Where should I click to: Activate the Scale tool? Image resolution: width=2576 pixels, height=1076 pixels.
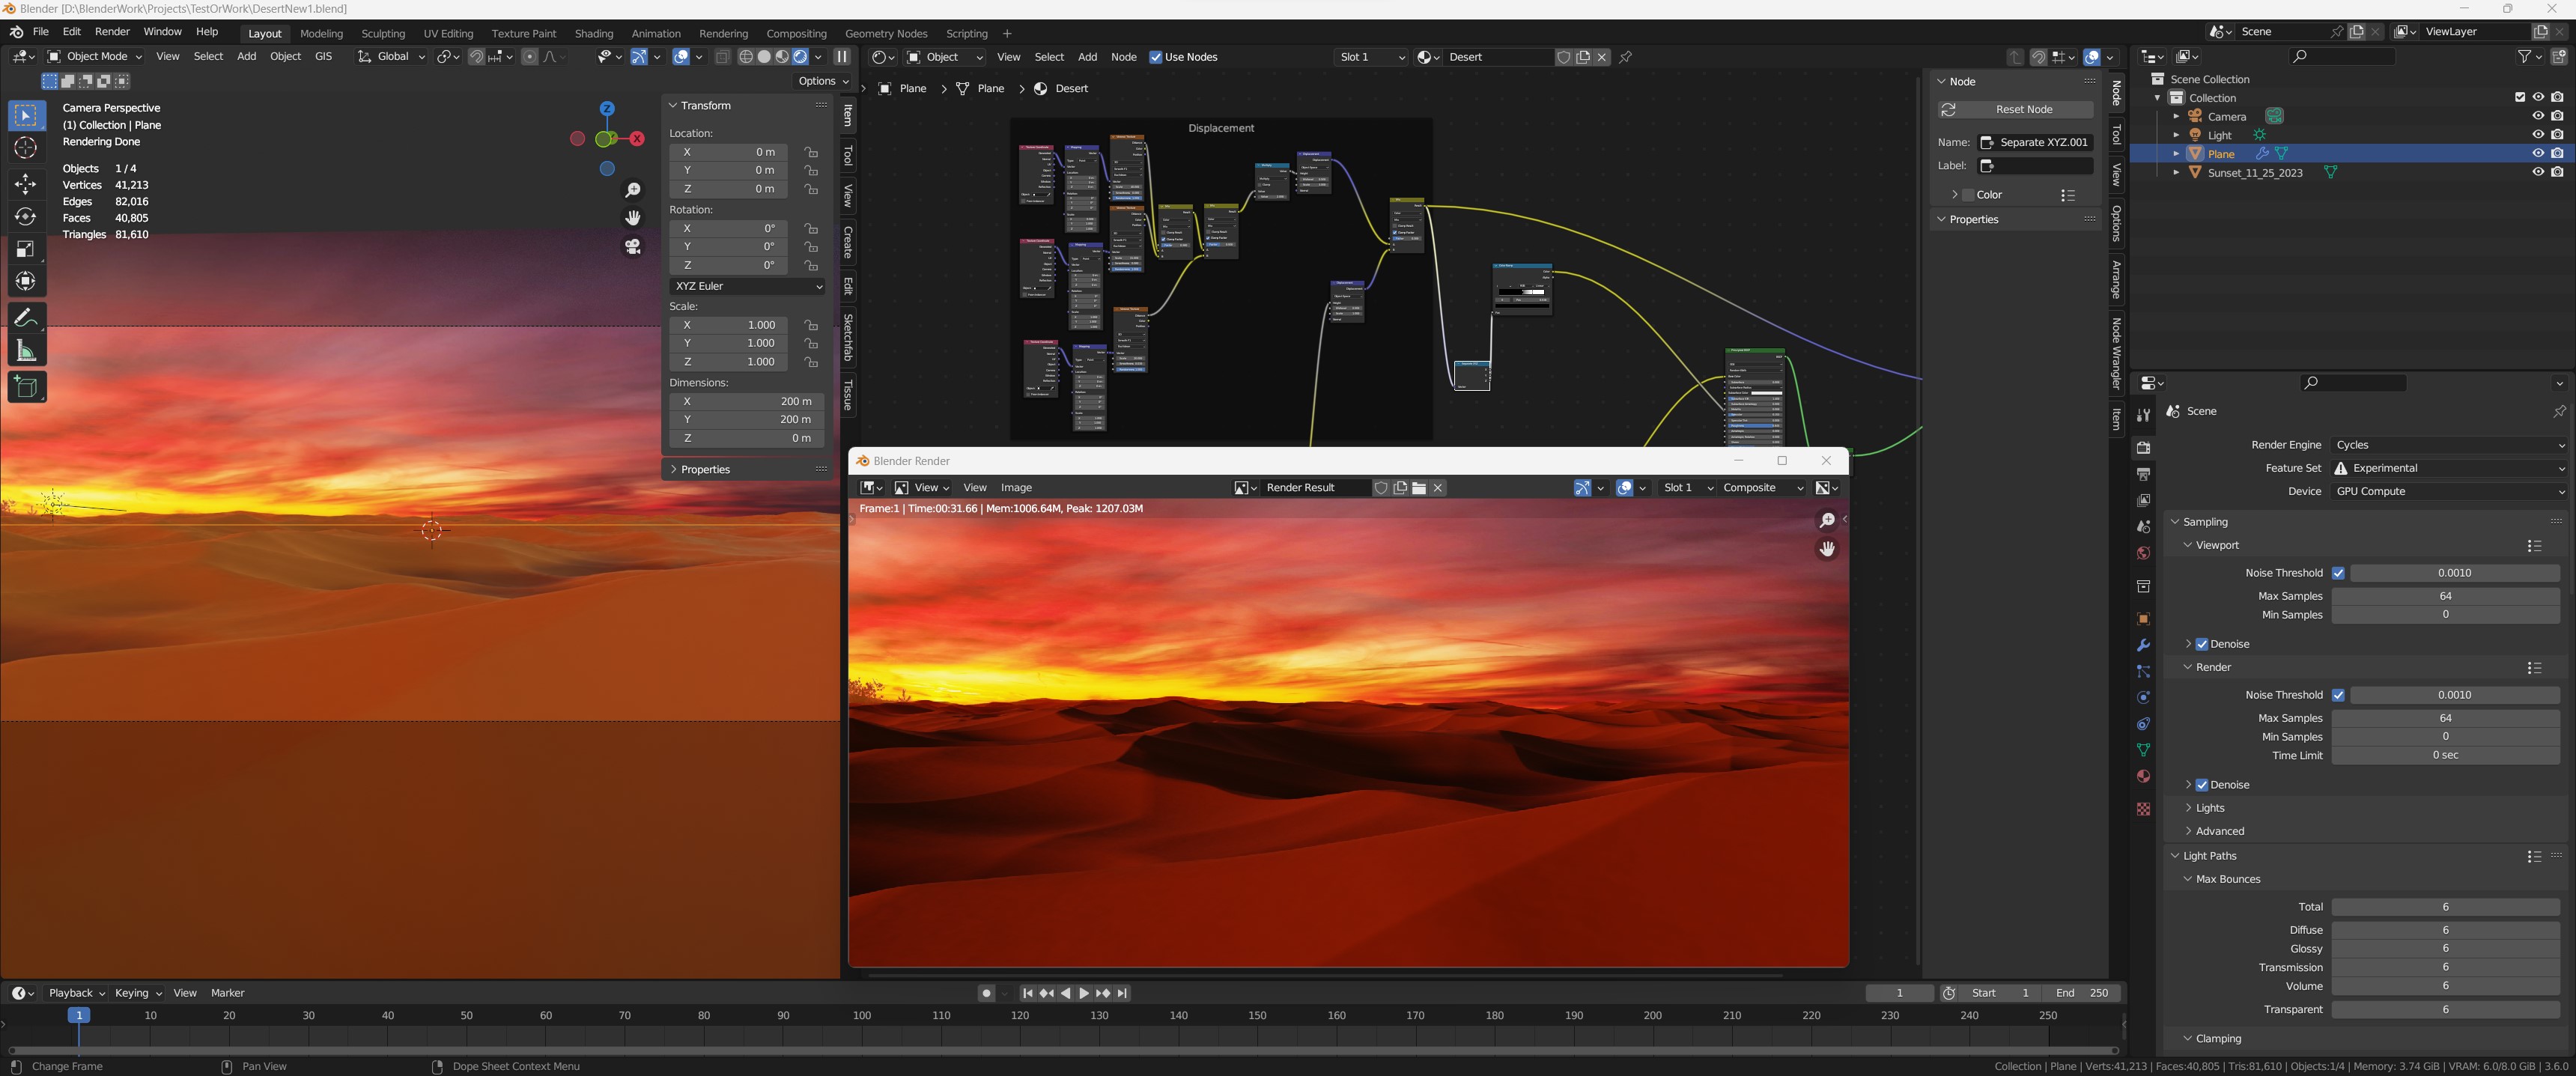26,249
